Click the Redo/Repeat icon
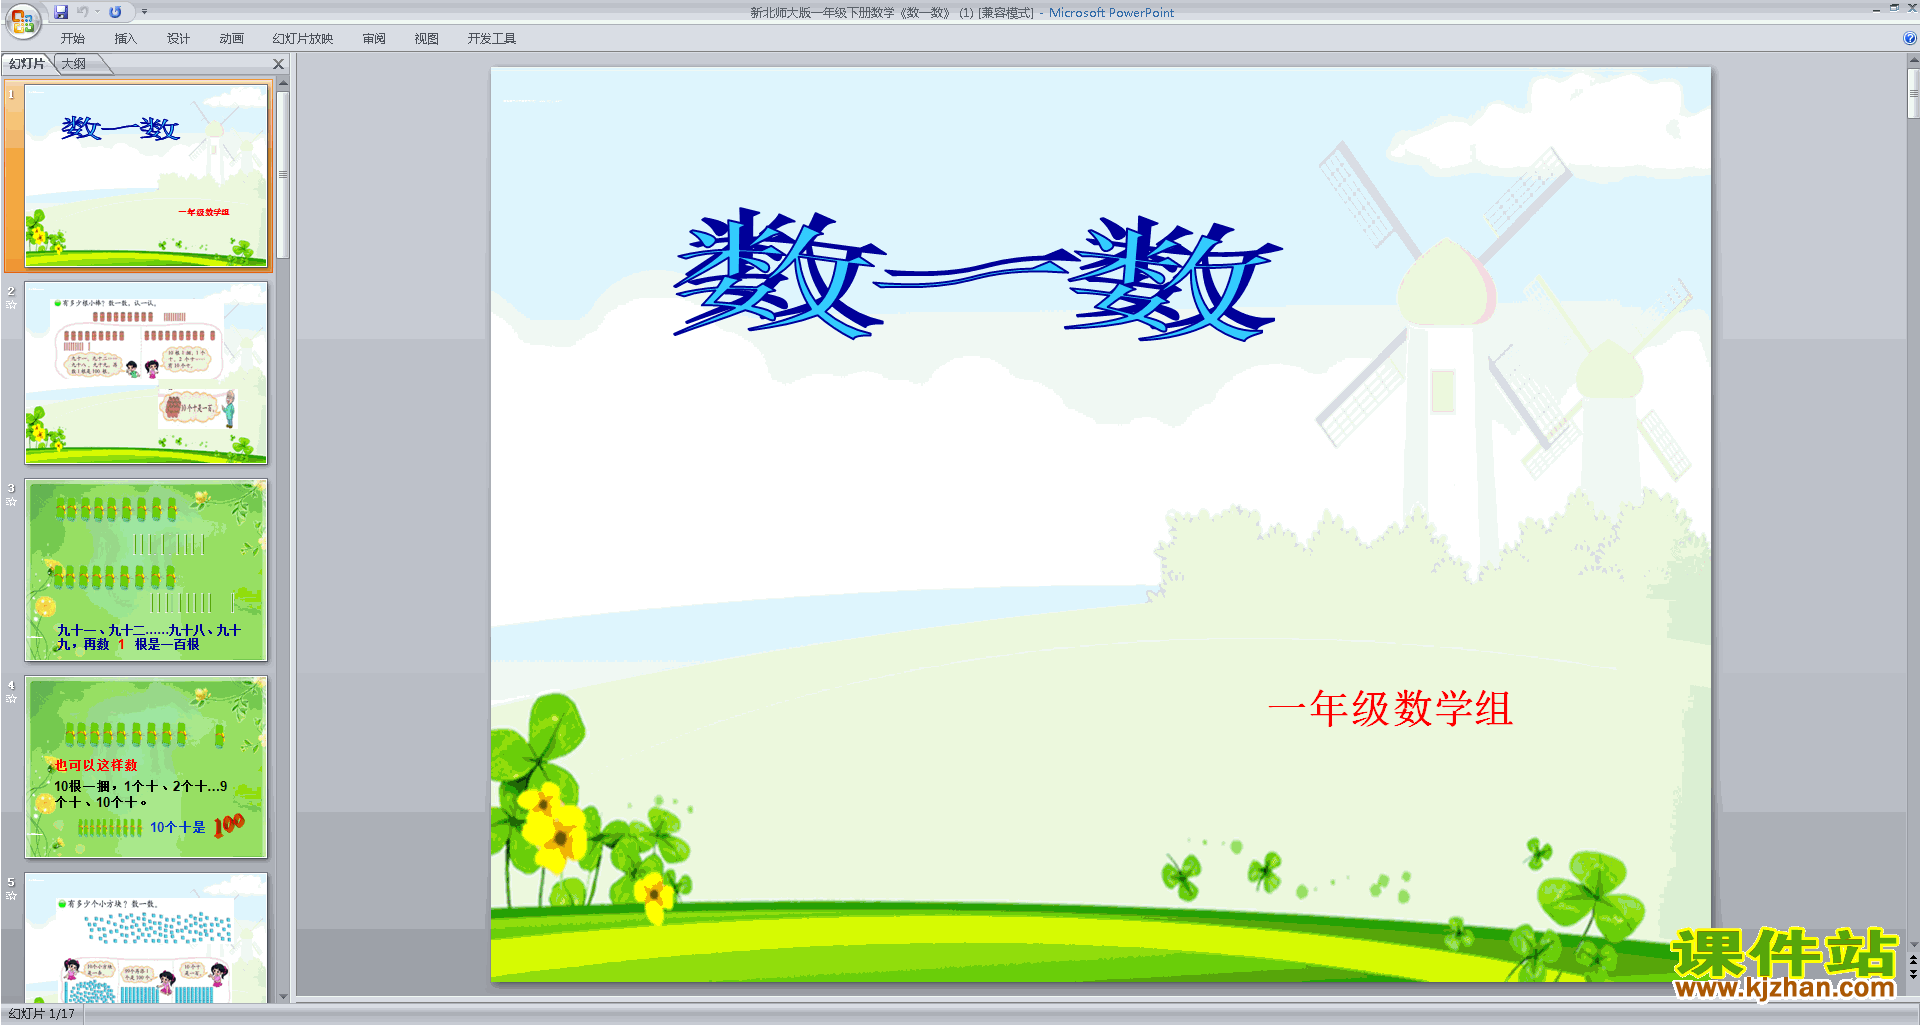 115,12
